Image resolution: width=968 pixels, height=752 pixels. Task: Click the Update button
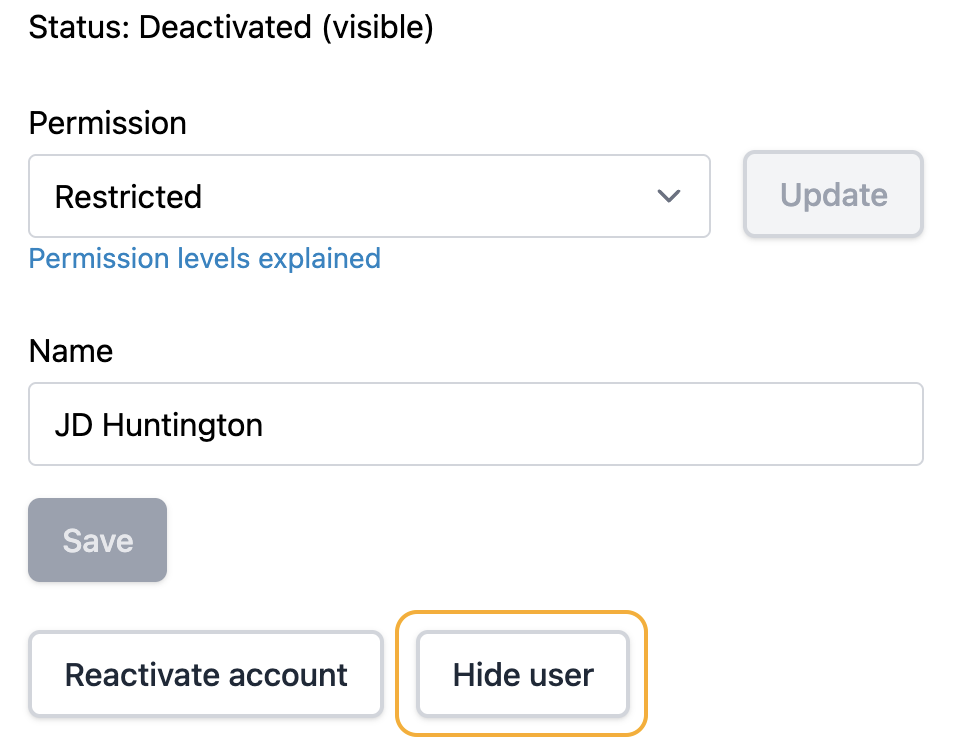[x=833, y=195]
